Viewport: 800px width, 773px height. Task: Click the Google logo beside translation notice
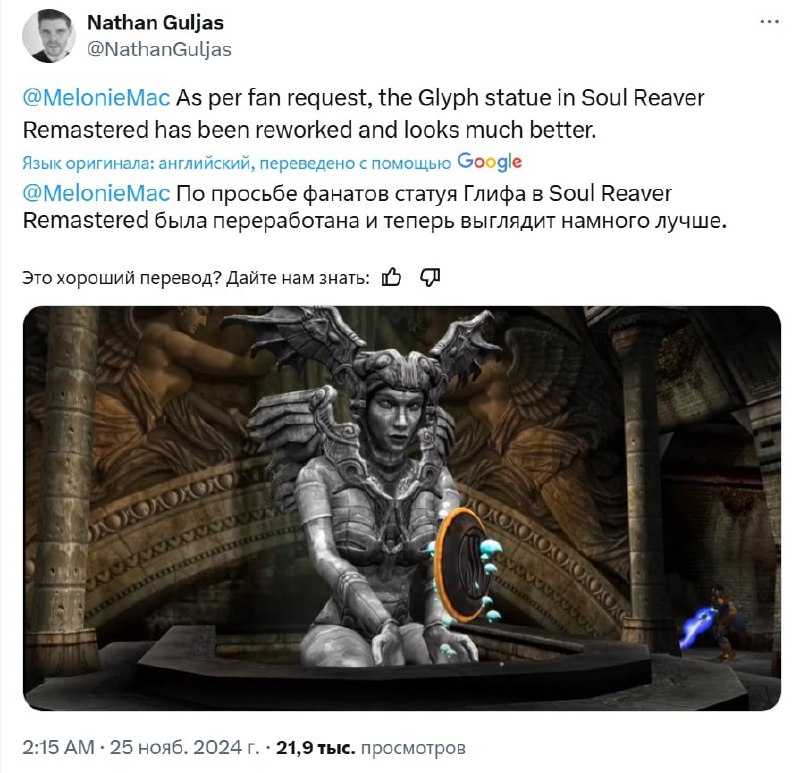(489, 162)
